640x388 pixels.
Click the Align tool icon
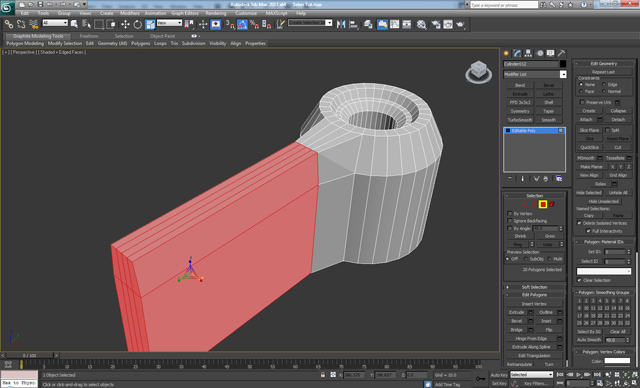[353, 24]
